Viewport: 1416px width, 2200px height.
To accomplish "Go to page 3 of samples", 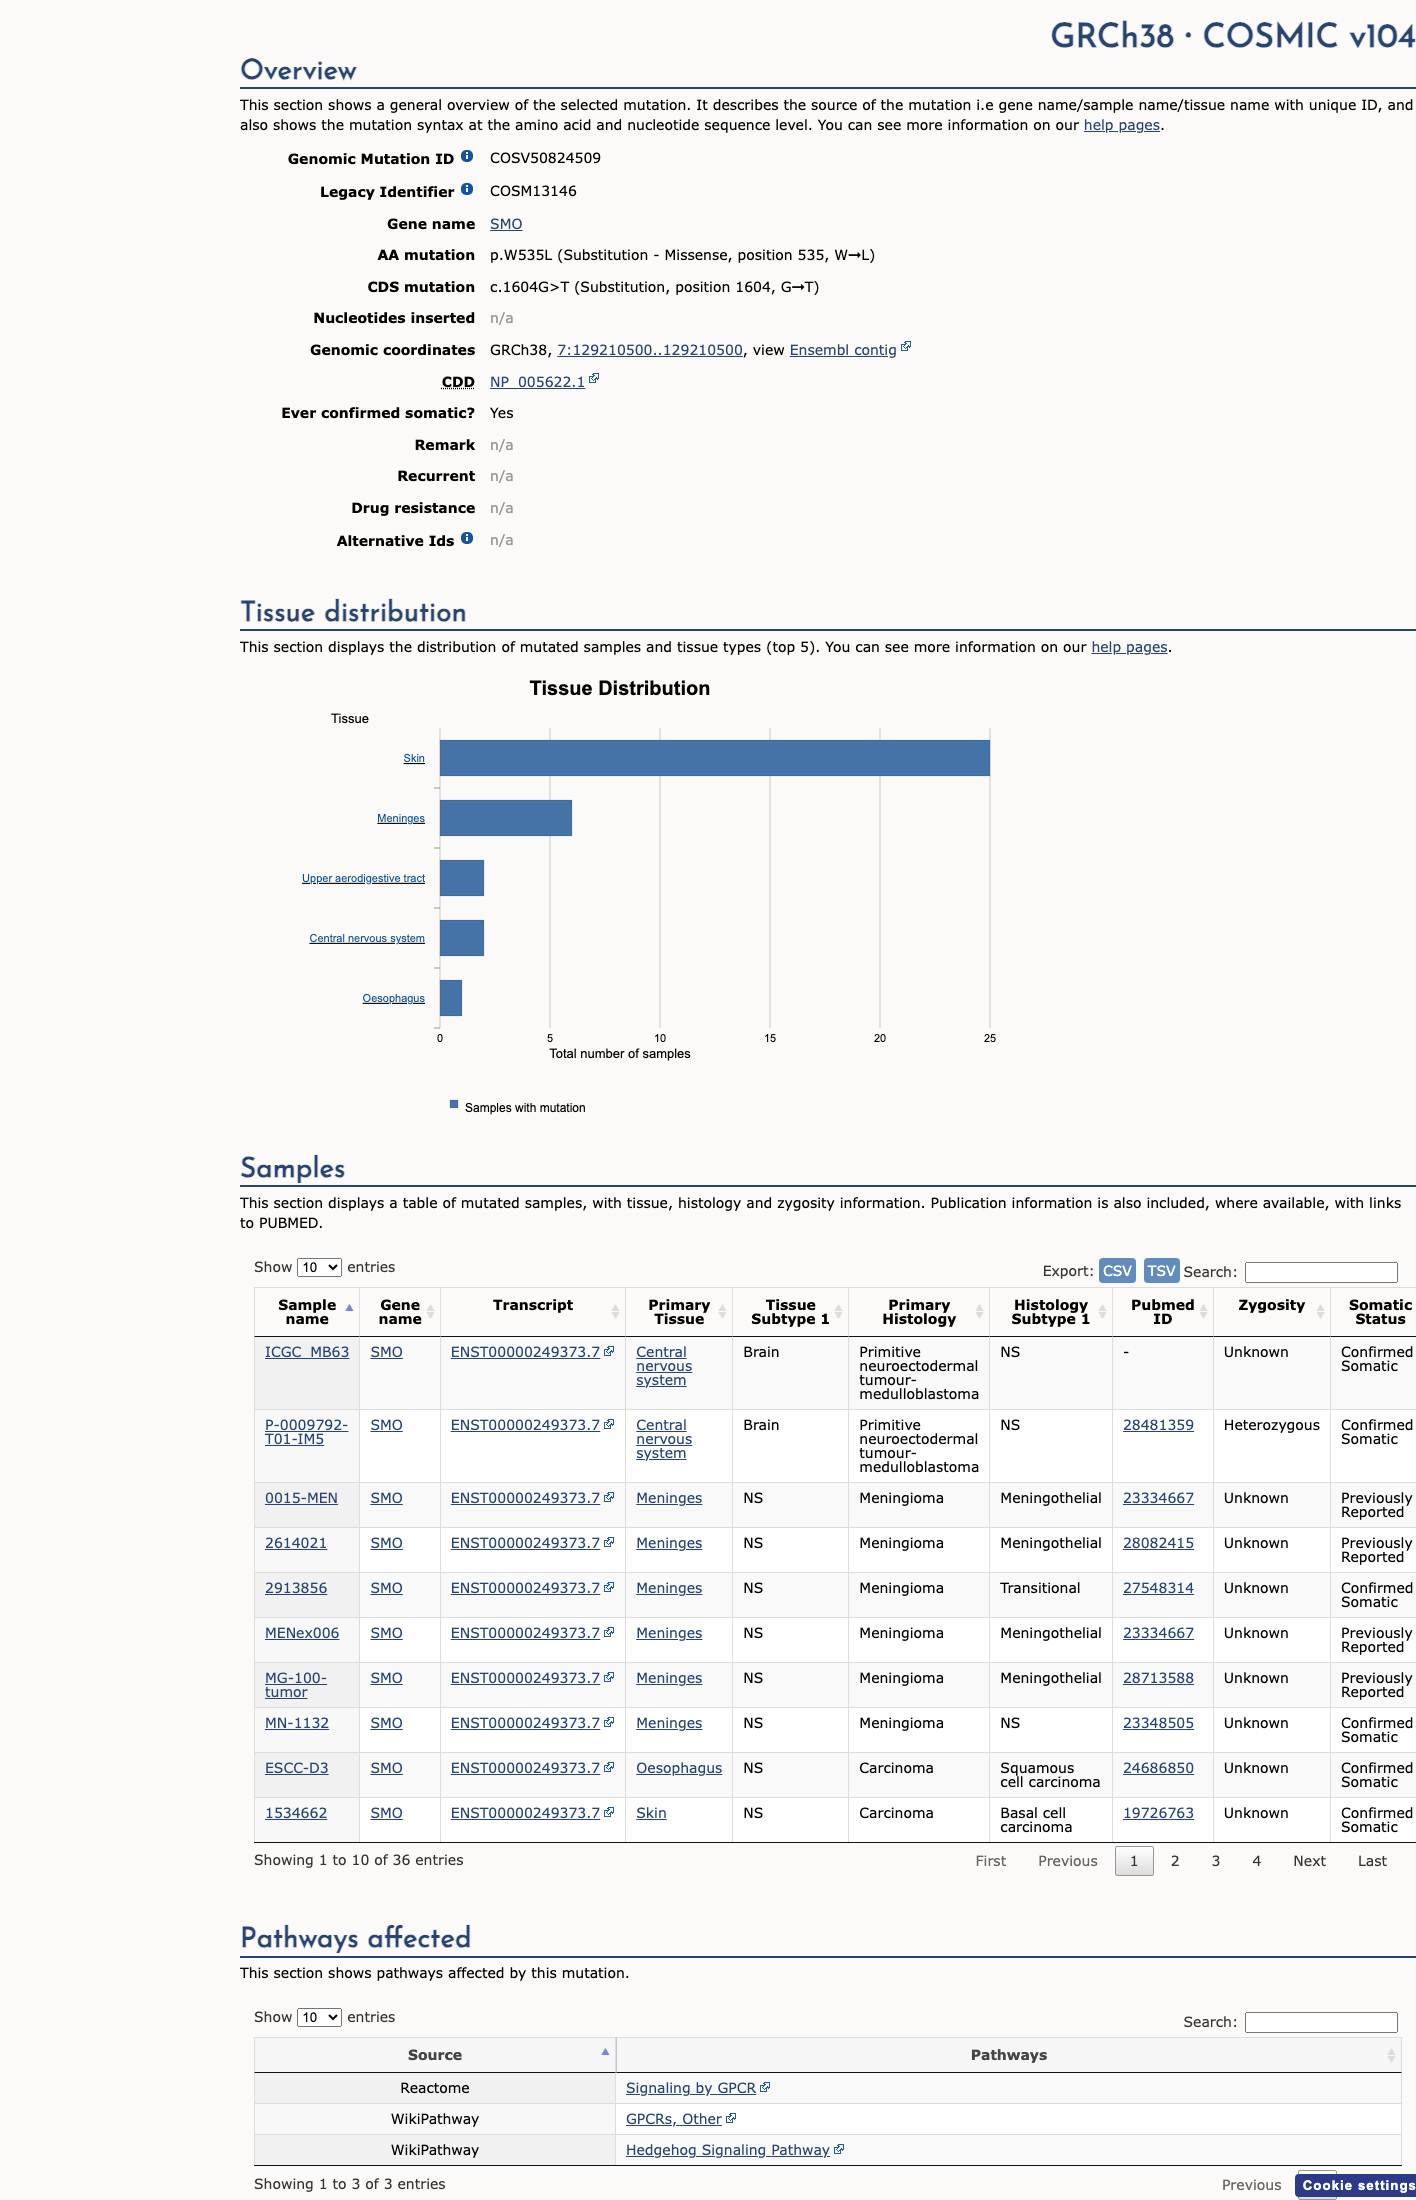I will click(1216, 1861).
